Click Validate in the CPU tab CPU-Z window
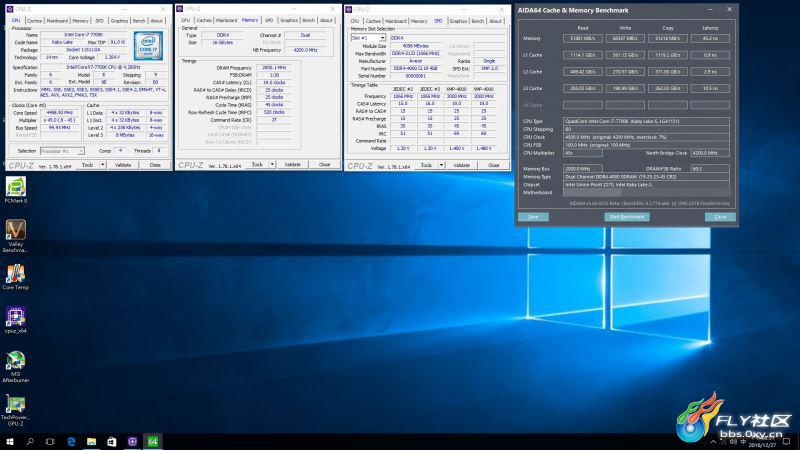 (x=123, y=165)
